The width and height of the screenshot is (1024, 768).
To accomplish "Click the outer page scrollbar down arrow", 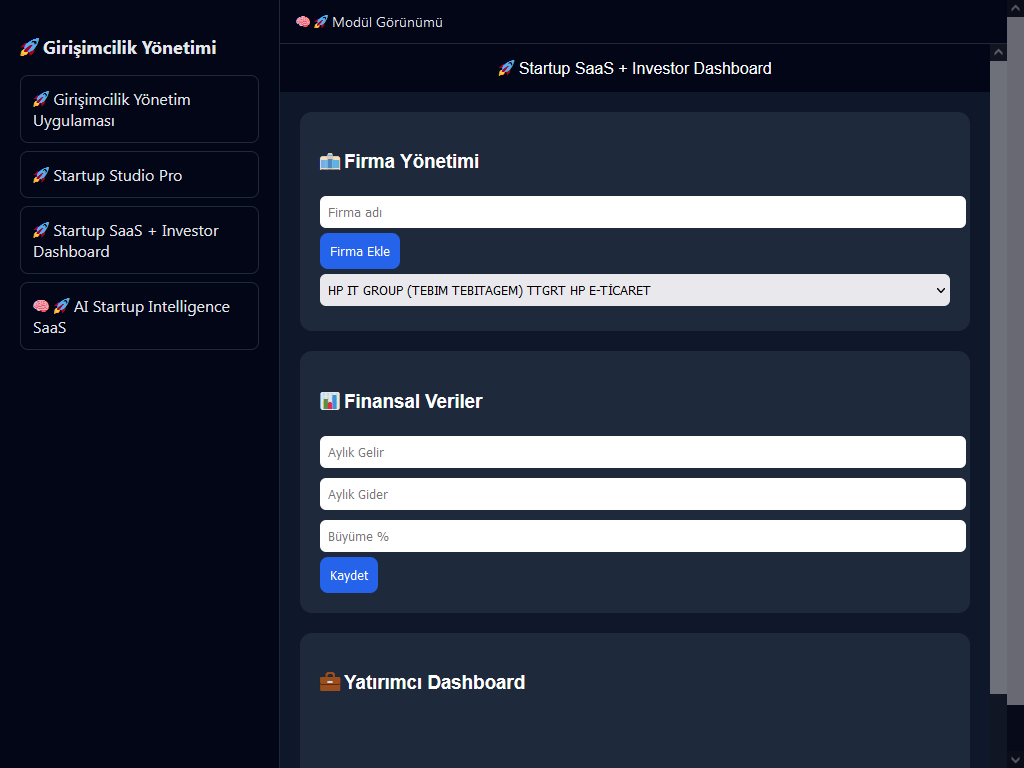I will tap(1015, 759).
